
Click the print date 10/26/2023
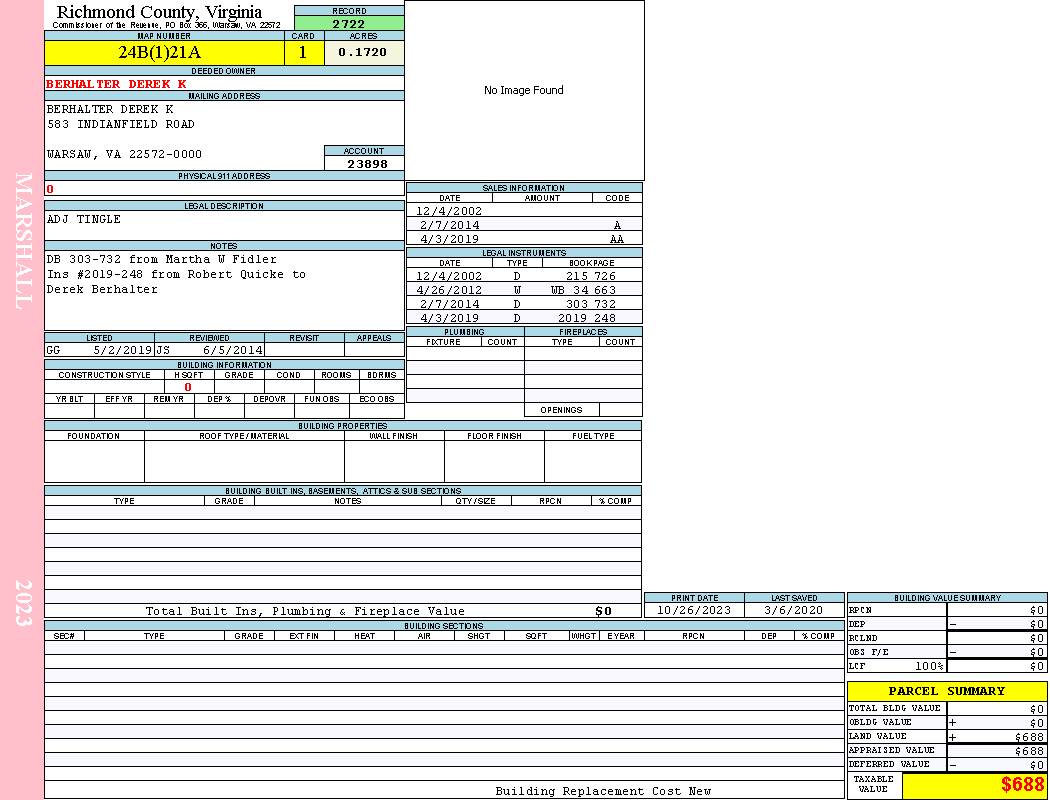coord(693,610)
